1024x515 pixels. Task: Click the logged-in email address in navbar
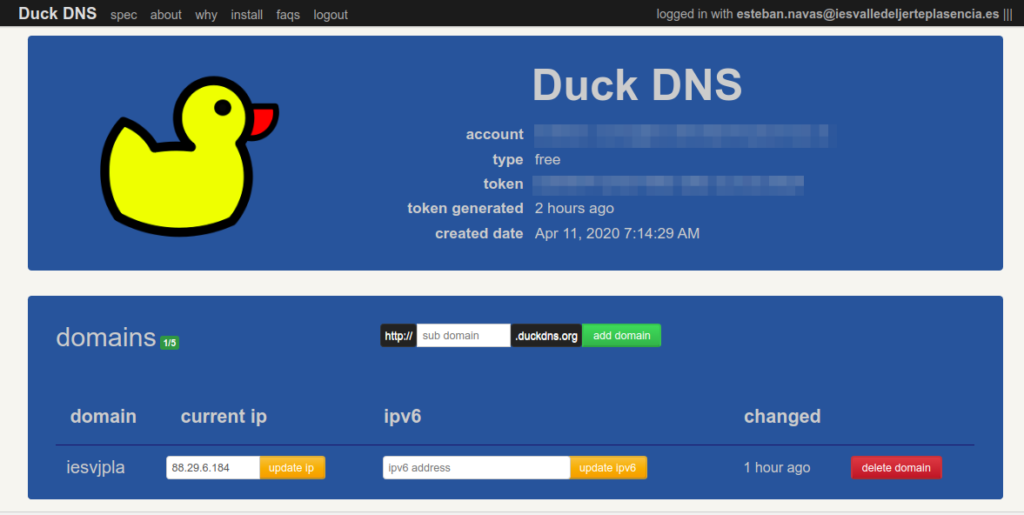tap(868, 14)
